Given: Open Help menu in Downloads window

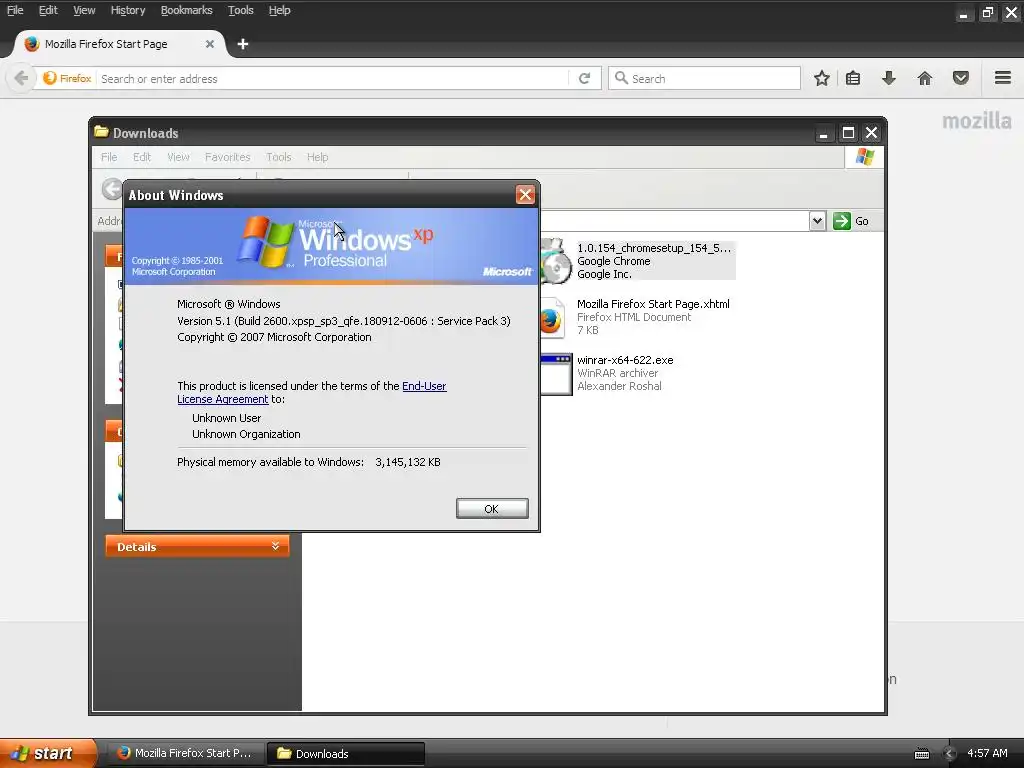Looking at the screenshot, I should pyautogui.click(x=317, y=157).
